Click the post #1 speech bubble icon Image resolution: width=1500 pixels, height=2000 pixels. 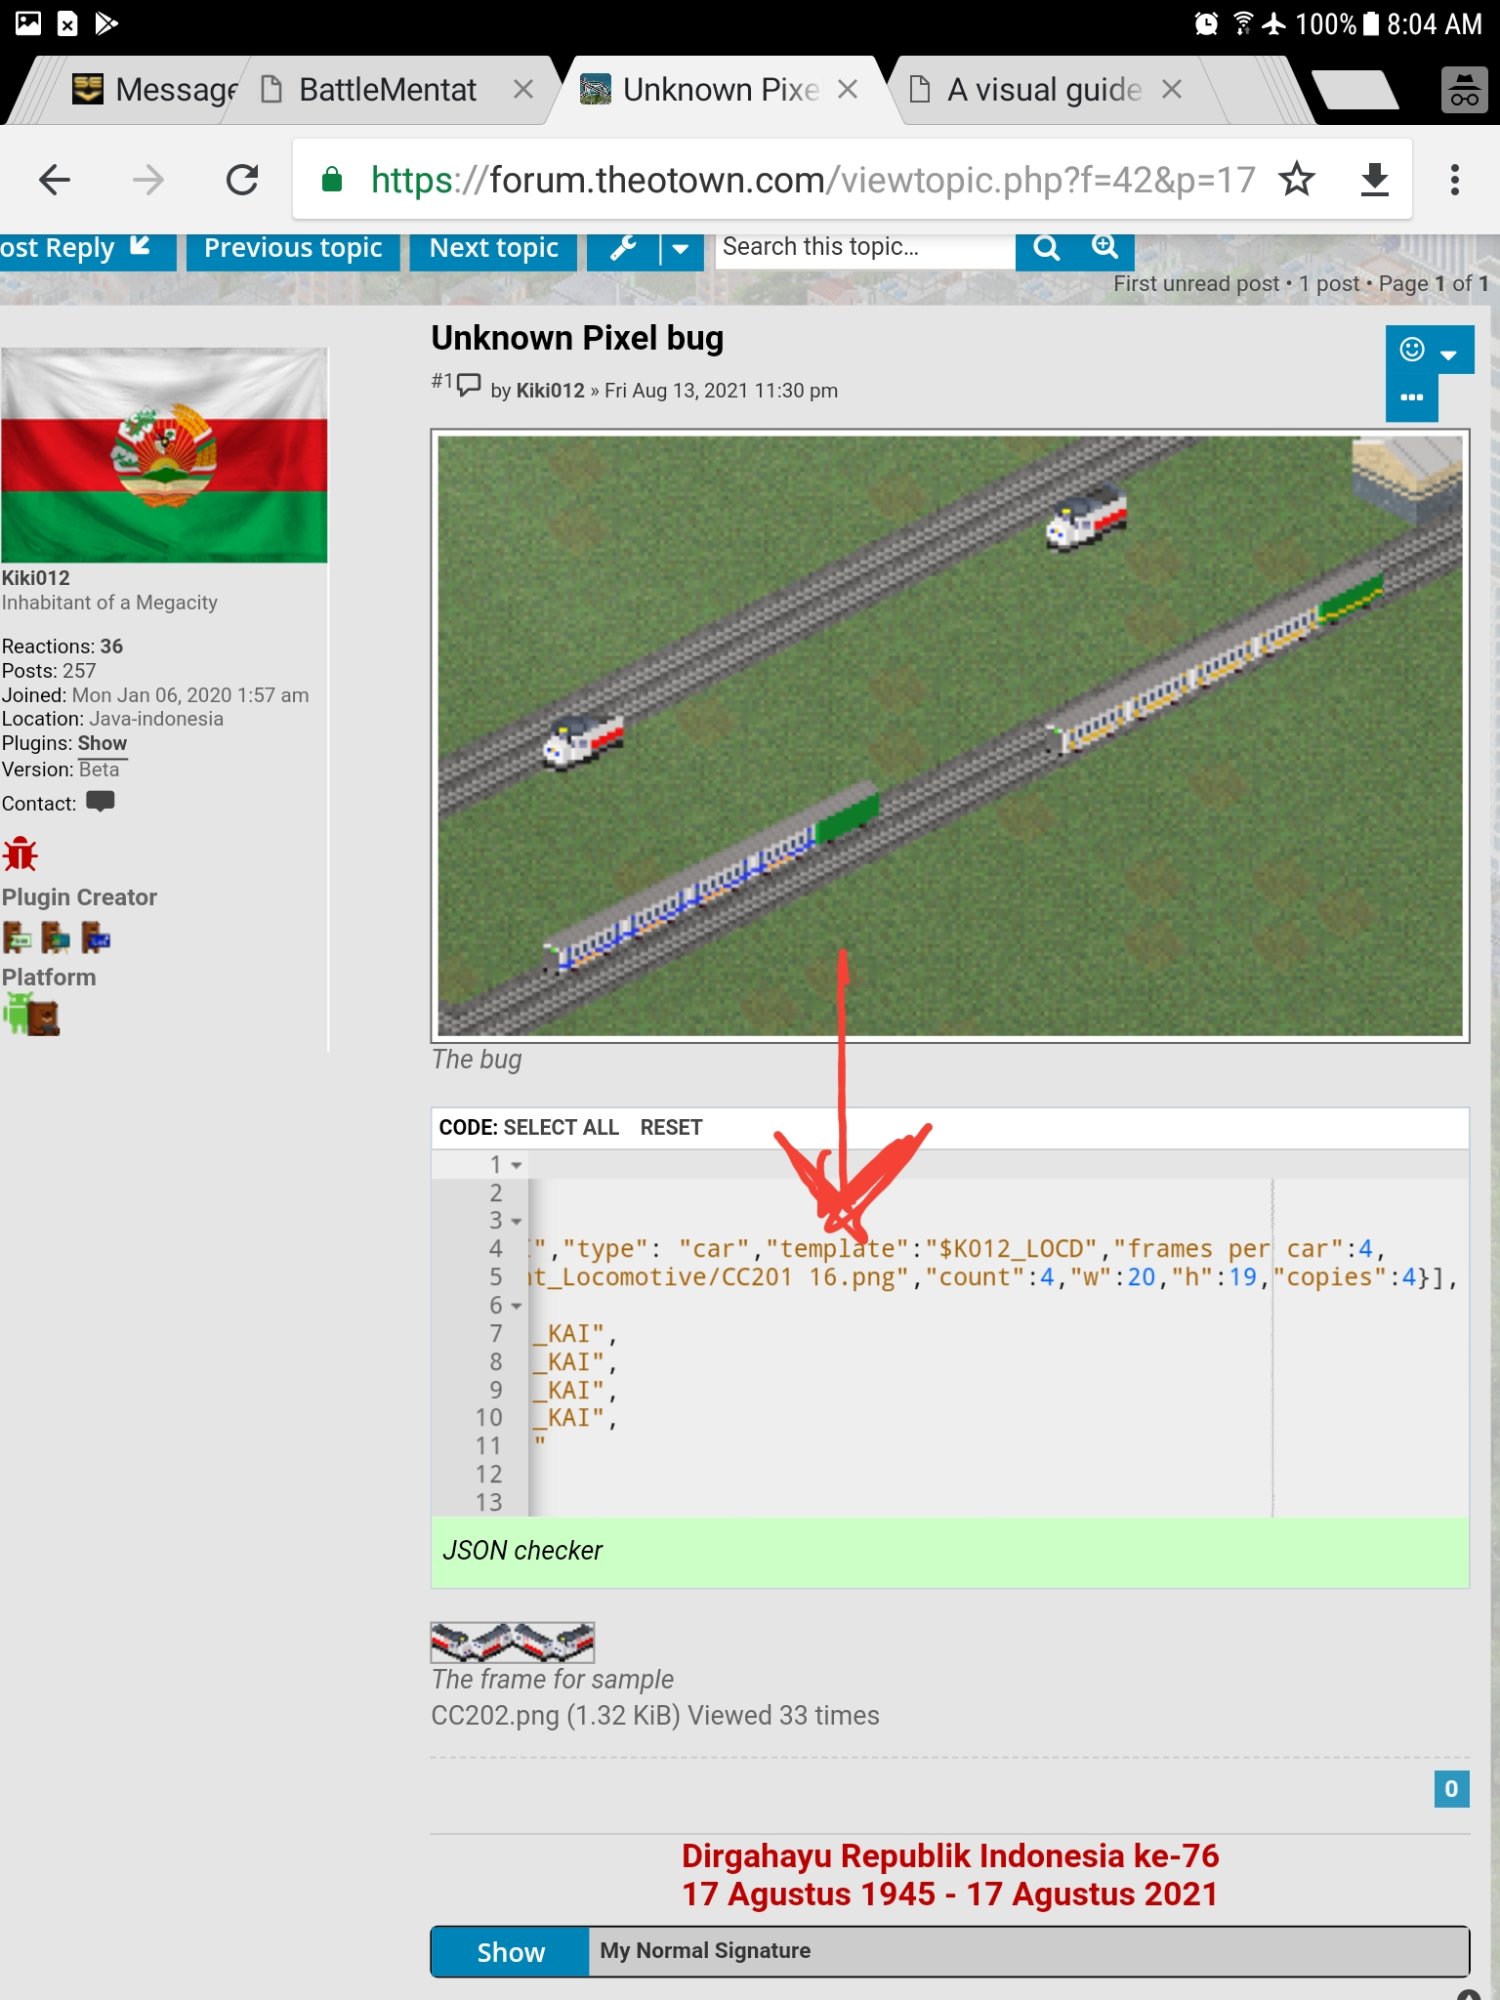pos(469,385)
